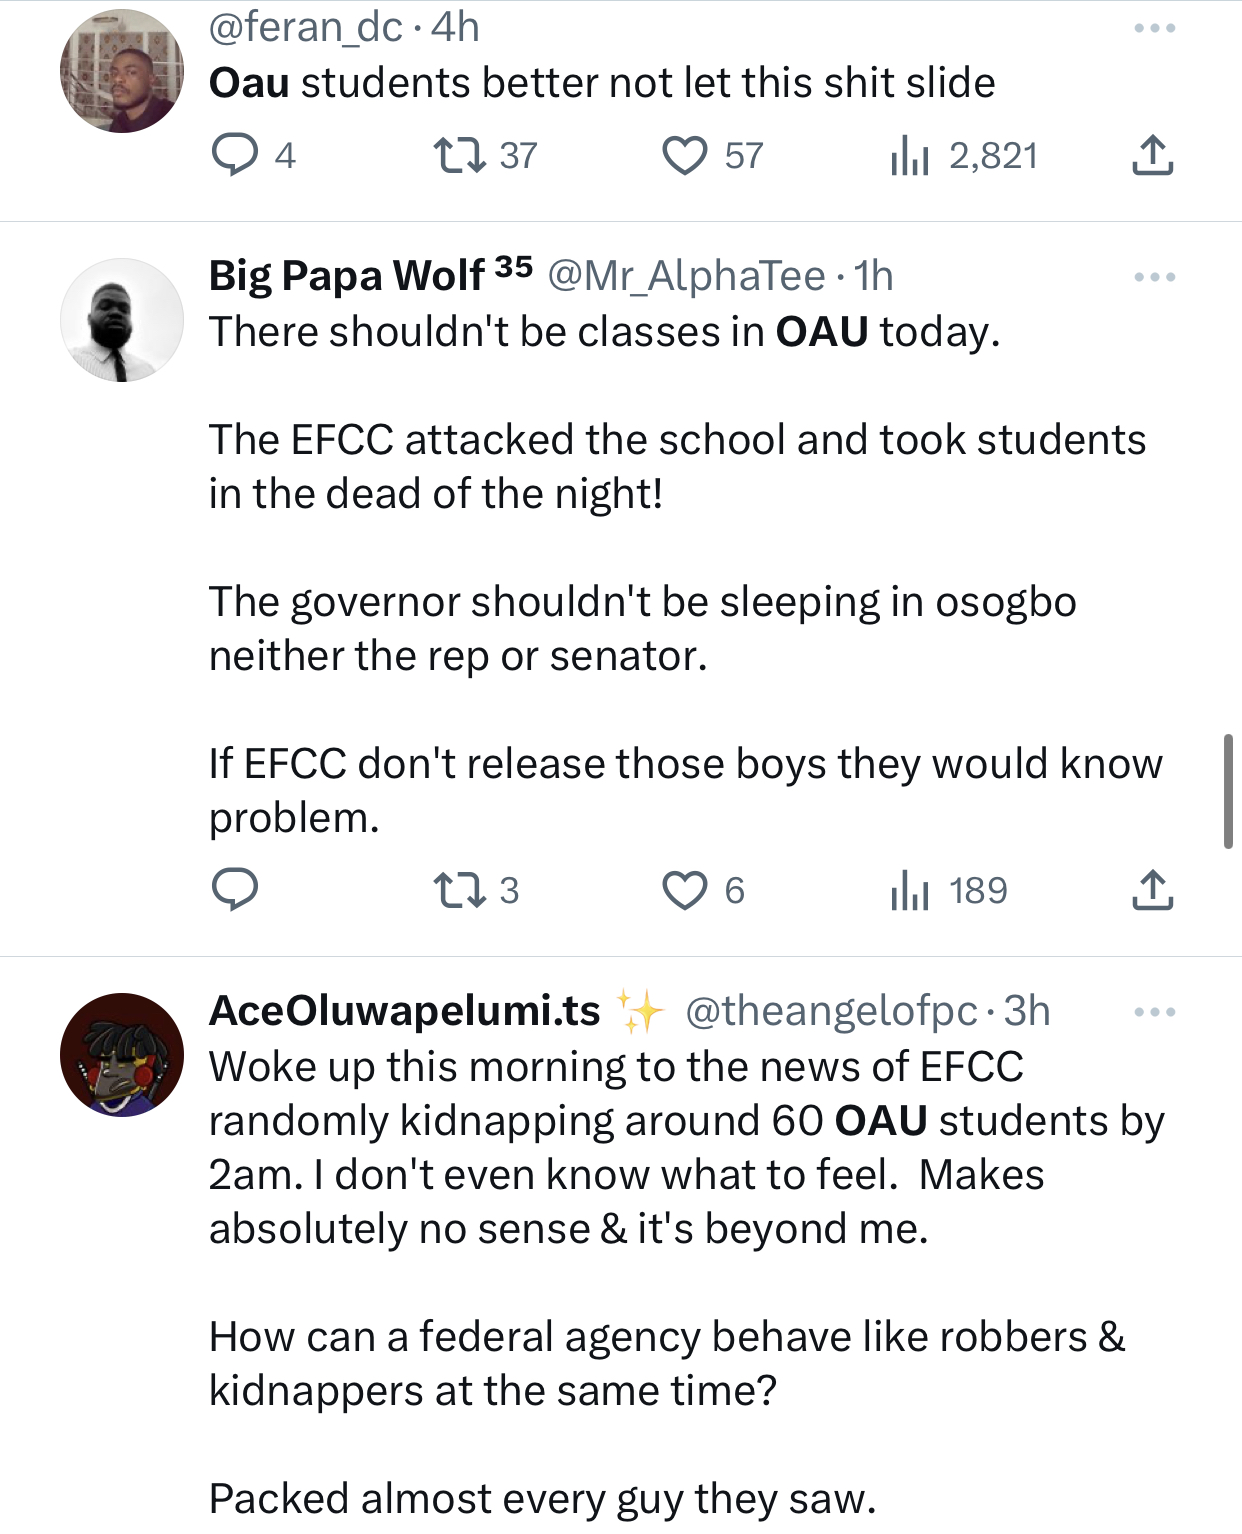Click the @feran_dc username handle
The width and height of the screenshot is (1242, 1534).
[x=305, y=27]
